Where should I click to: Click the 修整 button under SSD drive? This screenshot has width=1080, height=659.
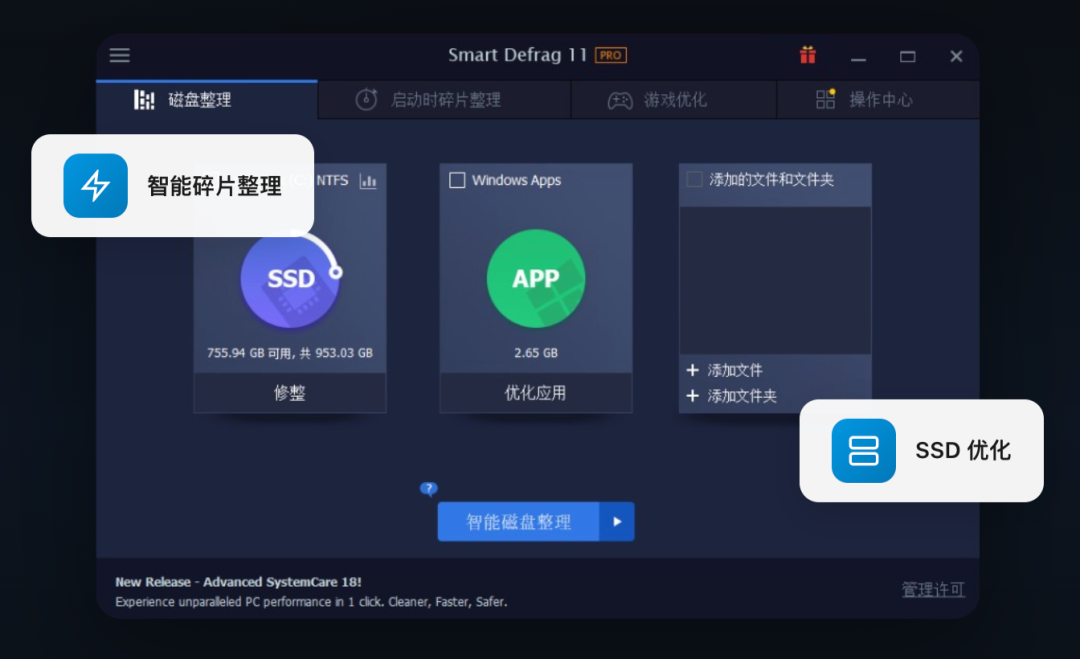click(x=290, y=393)
